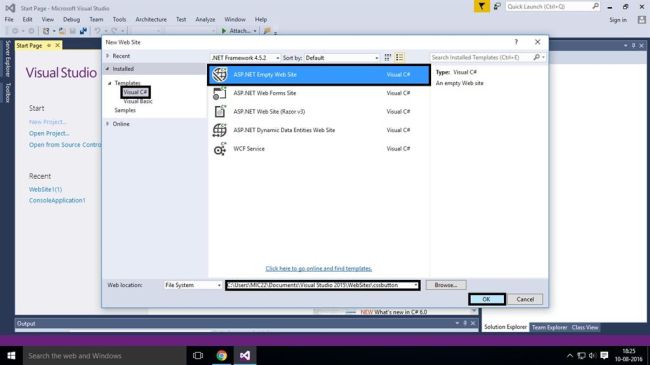The height and width of the screenshot is (365, 650).
Task: Click the Quick Launch search magnifier
Action: tap(595, 6)
